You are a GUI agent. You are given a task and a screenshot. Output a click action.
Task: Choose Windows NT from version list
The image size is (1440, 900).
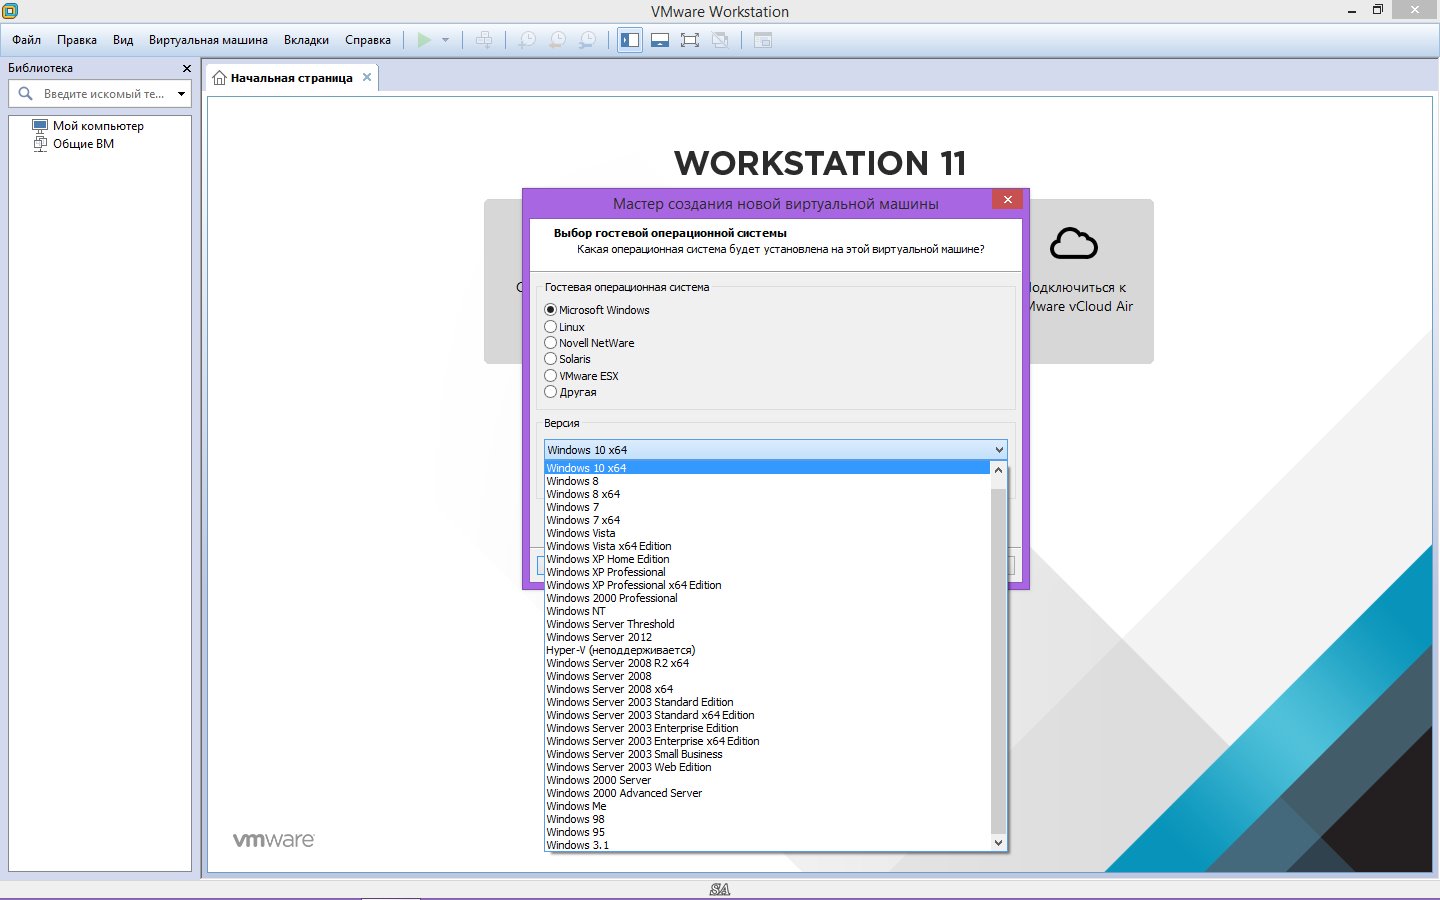767,611
